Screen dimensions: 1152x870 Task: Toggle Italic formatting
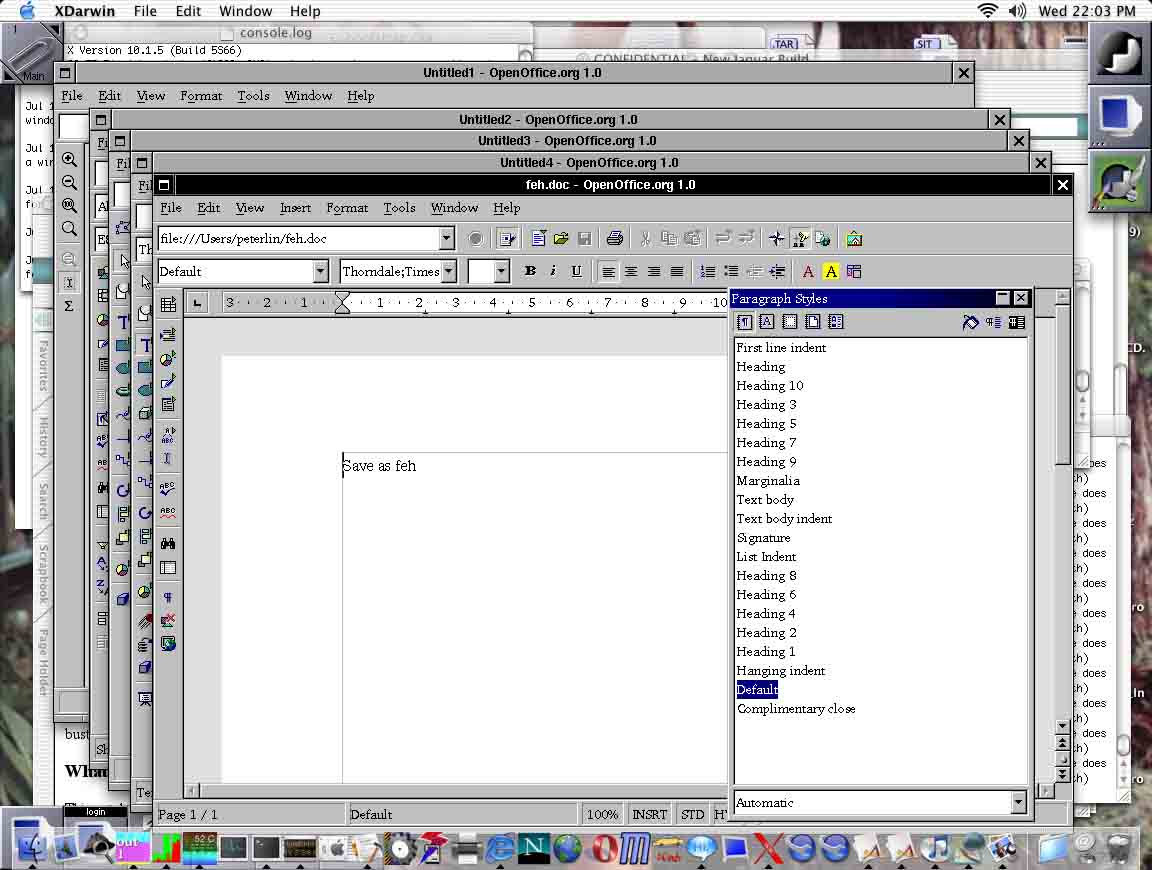point(552,271)
